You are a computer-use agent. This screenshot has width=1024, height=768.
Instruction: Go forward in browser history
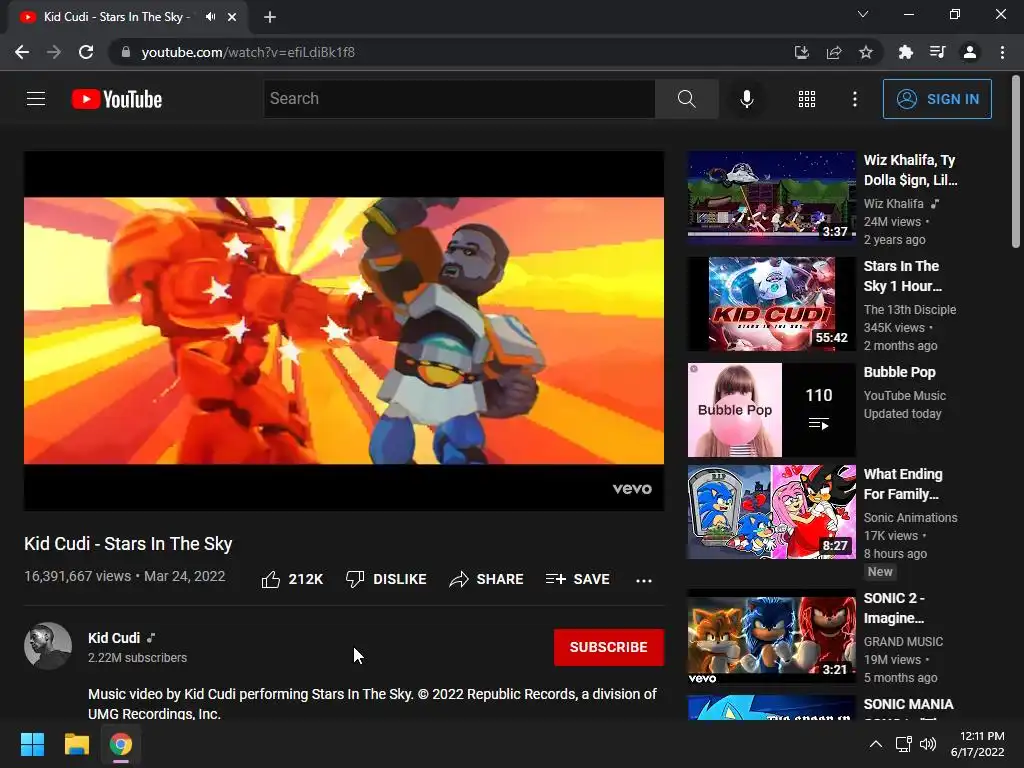tap(54, 52)
